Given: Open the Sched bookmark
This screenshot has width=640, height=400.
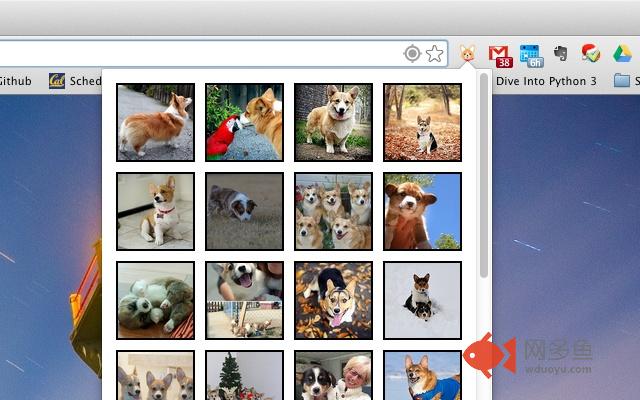Looking at the screenshot, I should coord(85,81).
